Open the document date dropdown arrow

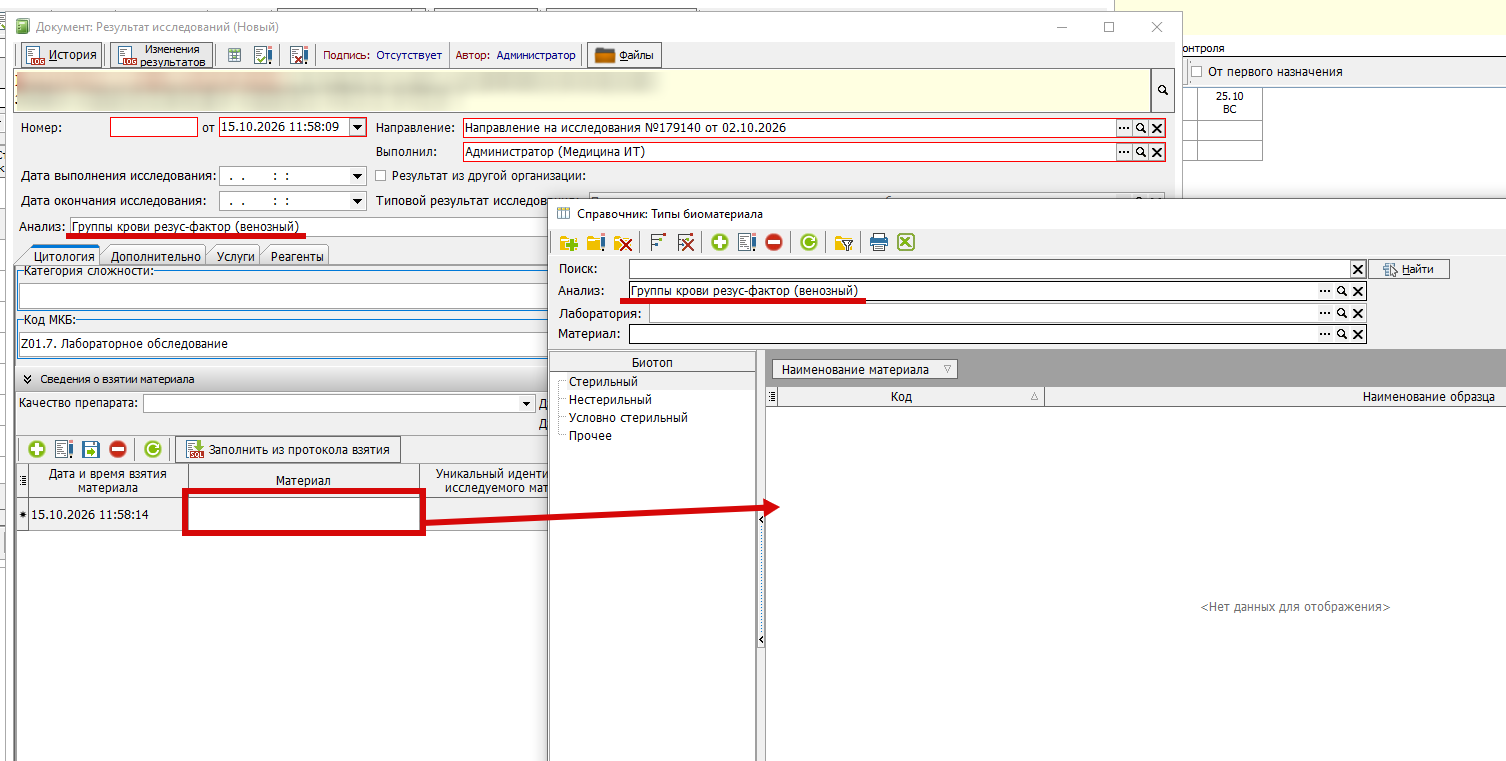pos(358,127)
